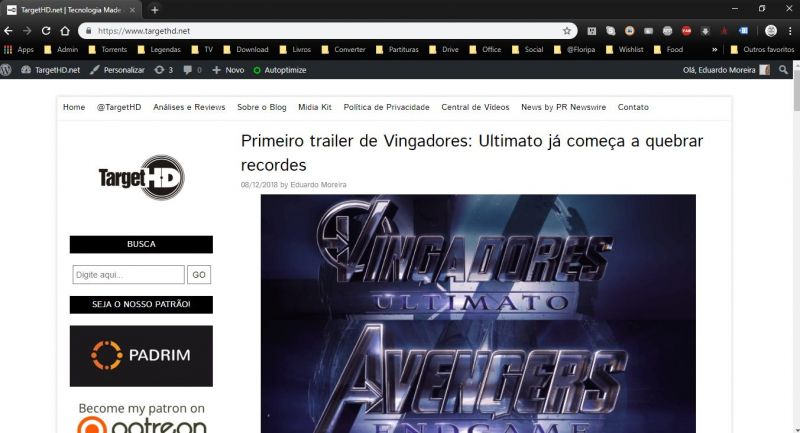This screenshot has height=433, width=800.
Task: Click the TargetHD site logo
Action: (x=141, y=177)
